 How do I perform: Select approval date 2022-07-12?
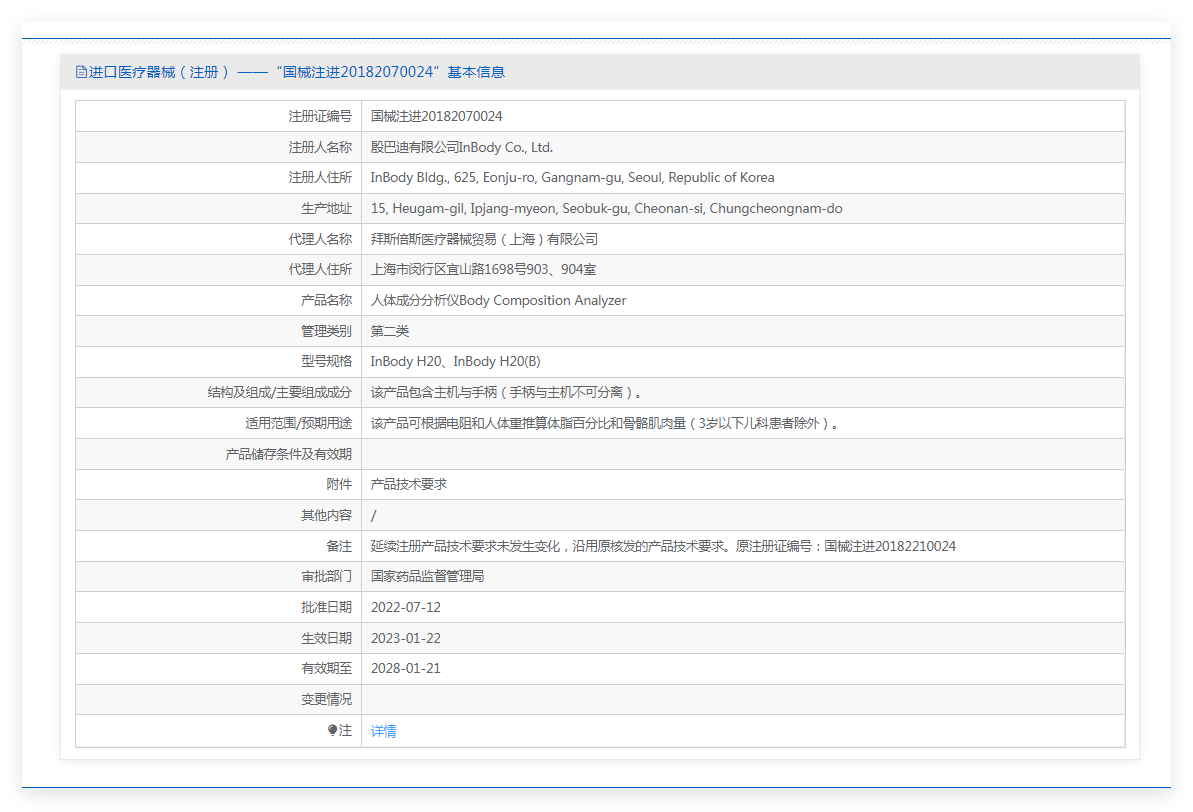pos(406,607)
